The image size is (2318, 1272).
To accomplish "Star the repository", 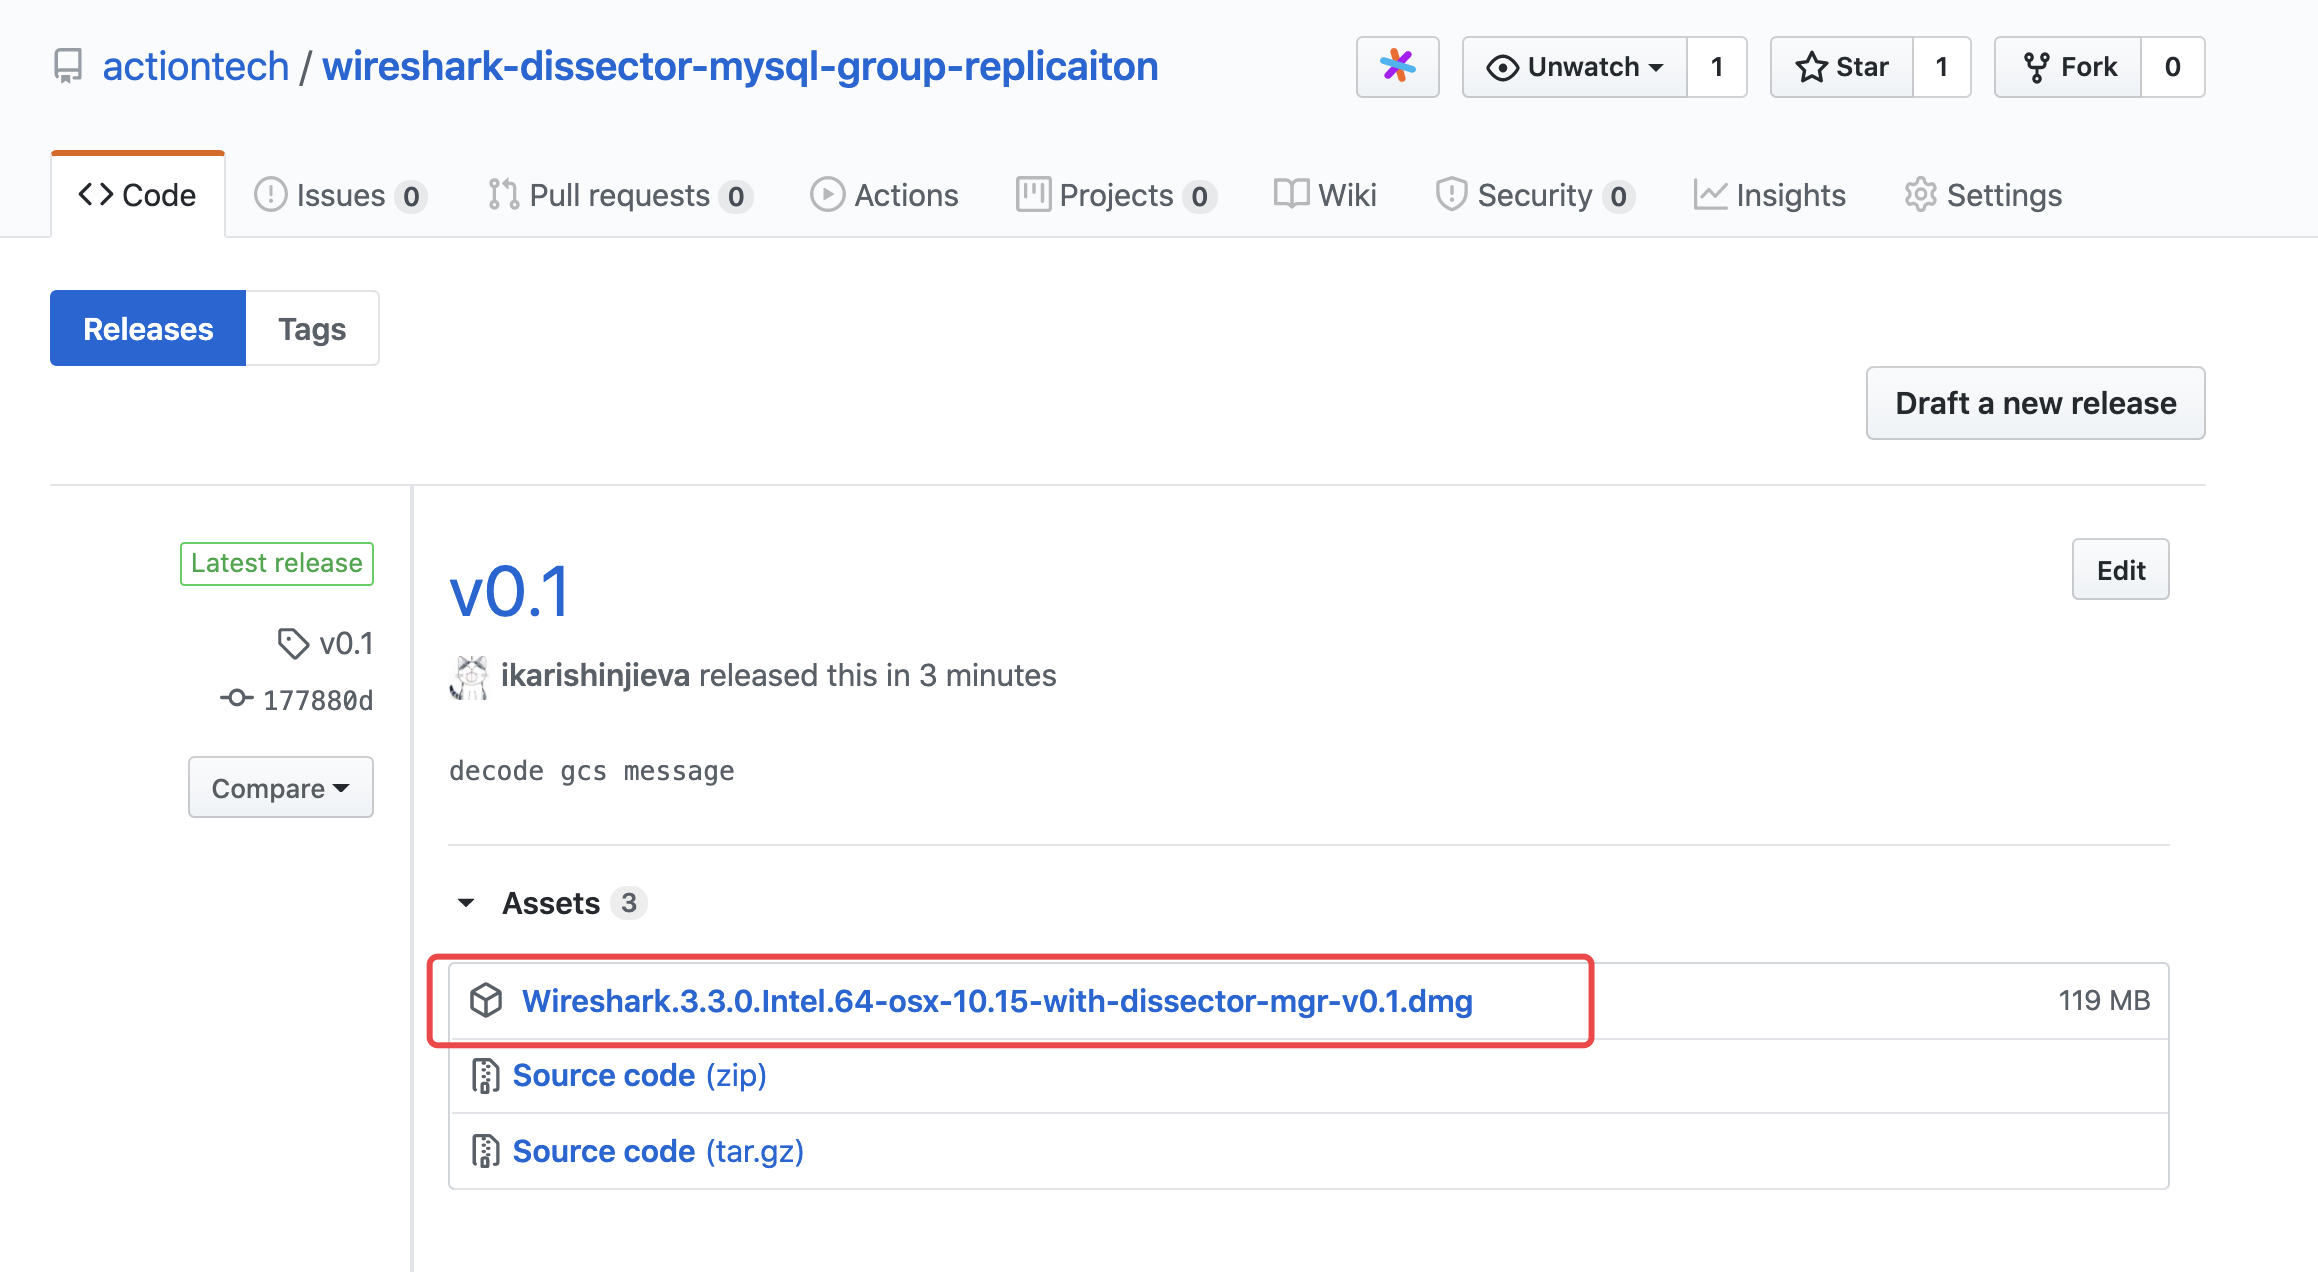I will (1841, 67).
